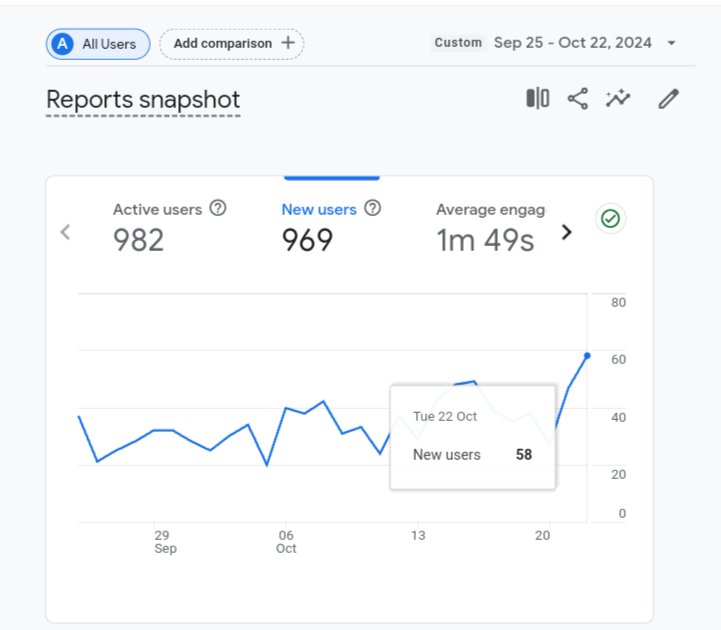This screenshot has height=630, width=721.
Task: Show next metrics with right chevron
Action: tap(566, 232)
